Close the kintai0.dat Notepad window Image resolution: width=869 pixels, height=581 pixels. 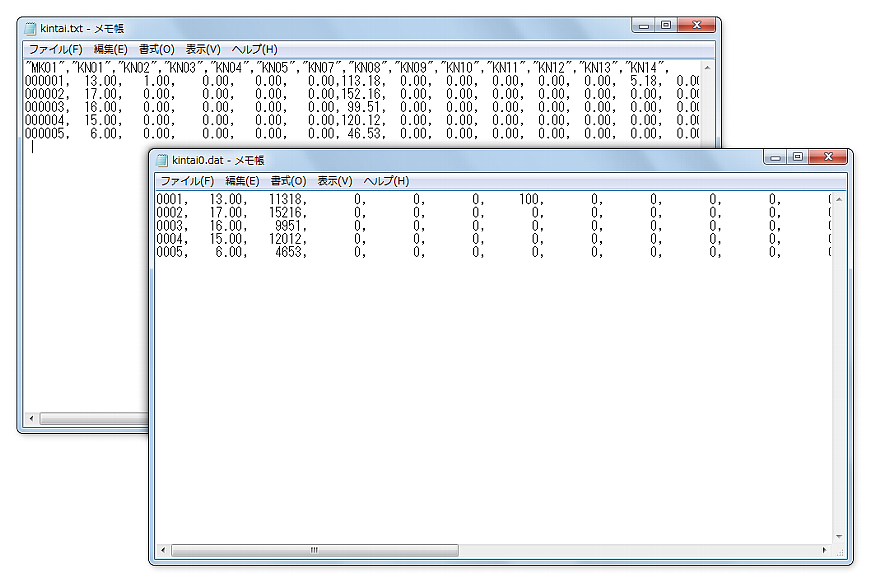coord(827,157)
